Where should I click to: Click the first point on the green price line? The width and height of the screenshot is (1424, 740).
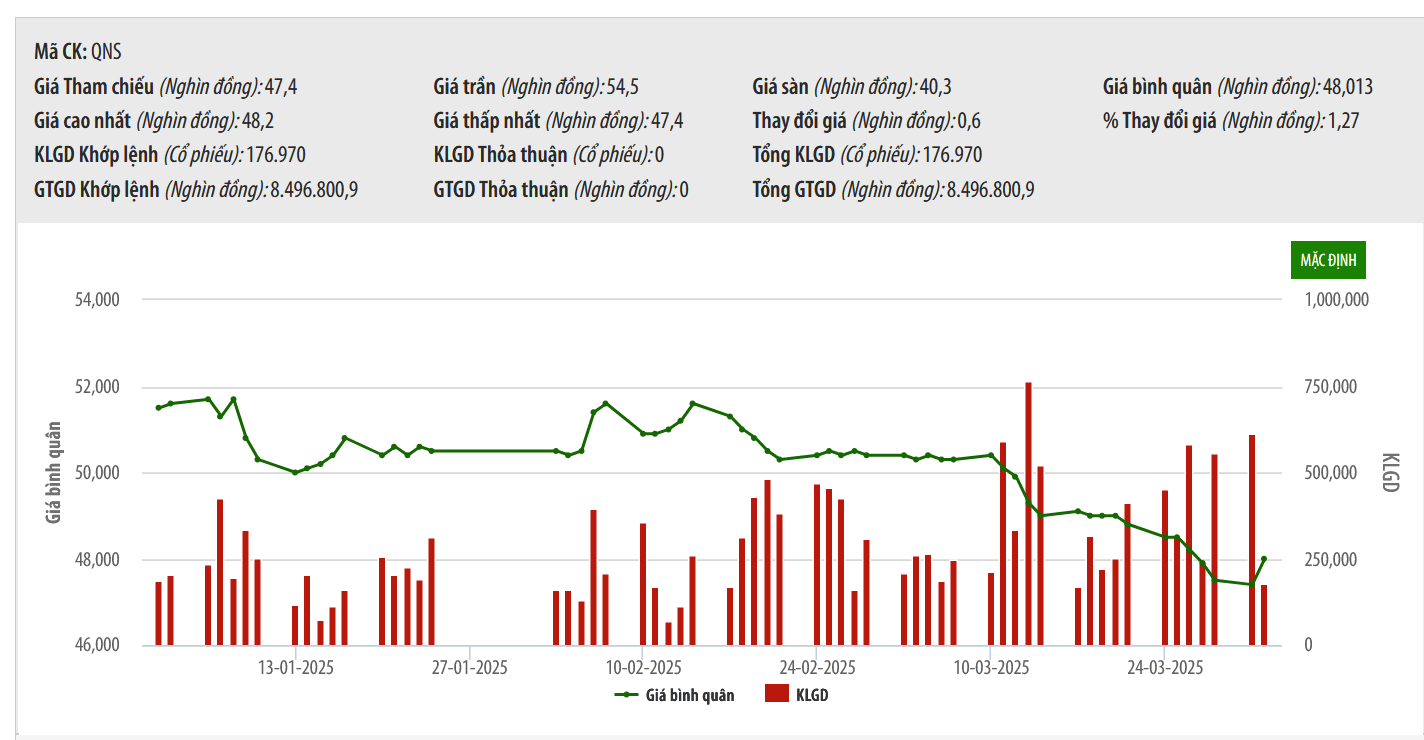[x=158, y=408]
